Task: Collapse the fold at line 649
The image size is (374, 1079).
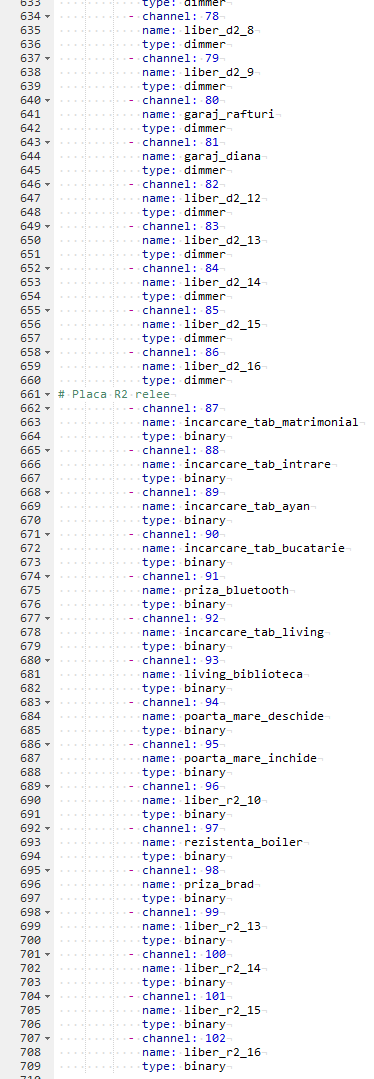Action: (x=48, y=226)
